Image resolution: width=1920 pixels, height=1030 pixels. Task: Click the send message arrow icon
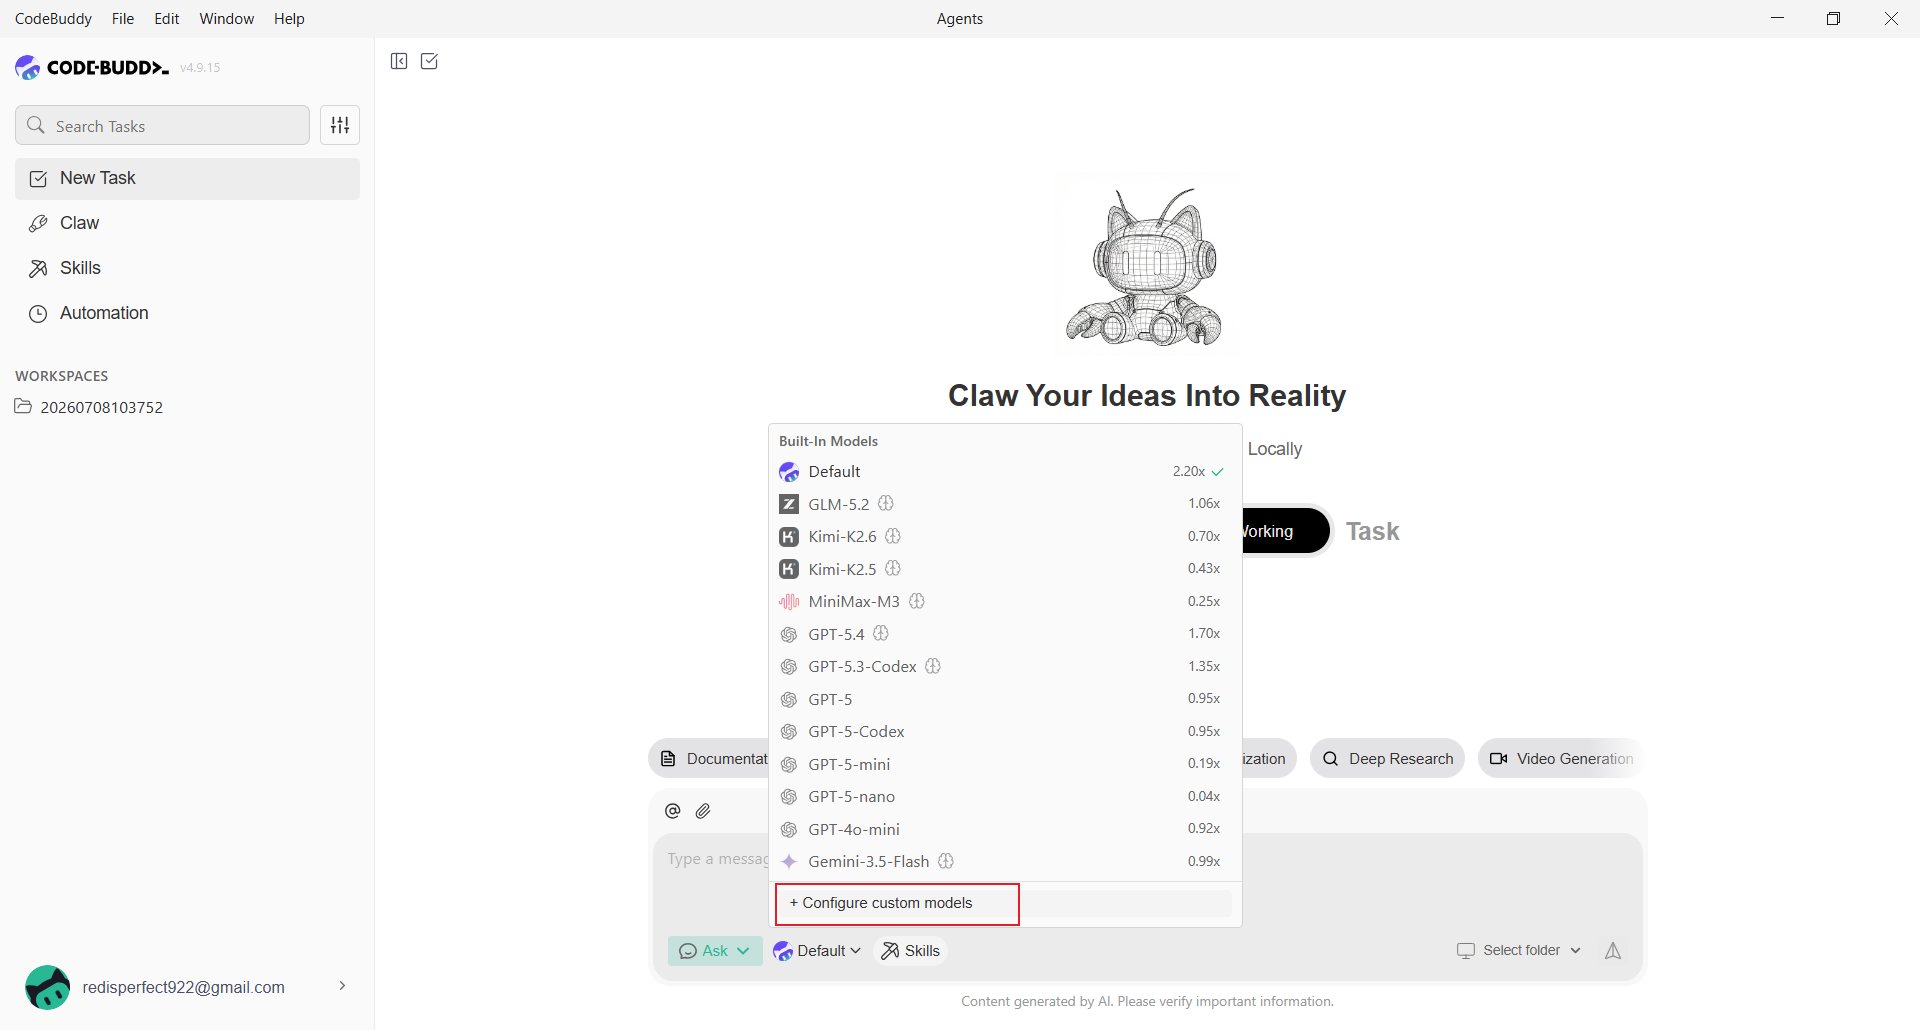coord(1613,951)
